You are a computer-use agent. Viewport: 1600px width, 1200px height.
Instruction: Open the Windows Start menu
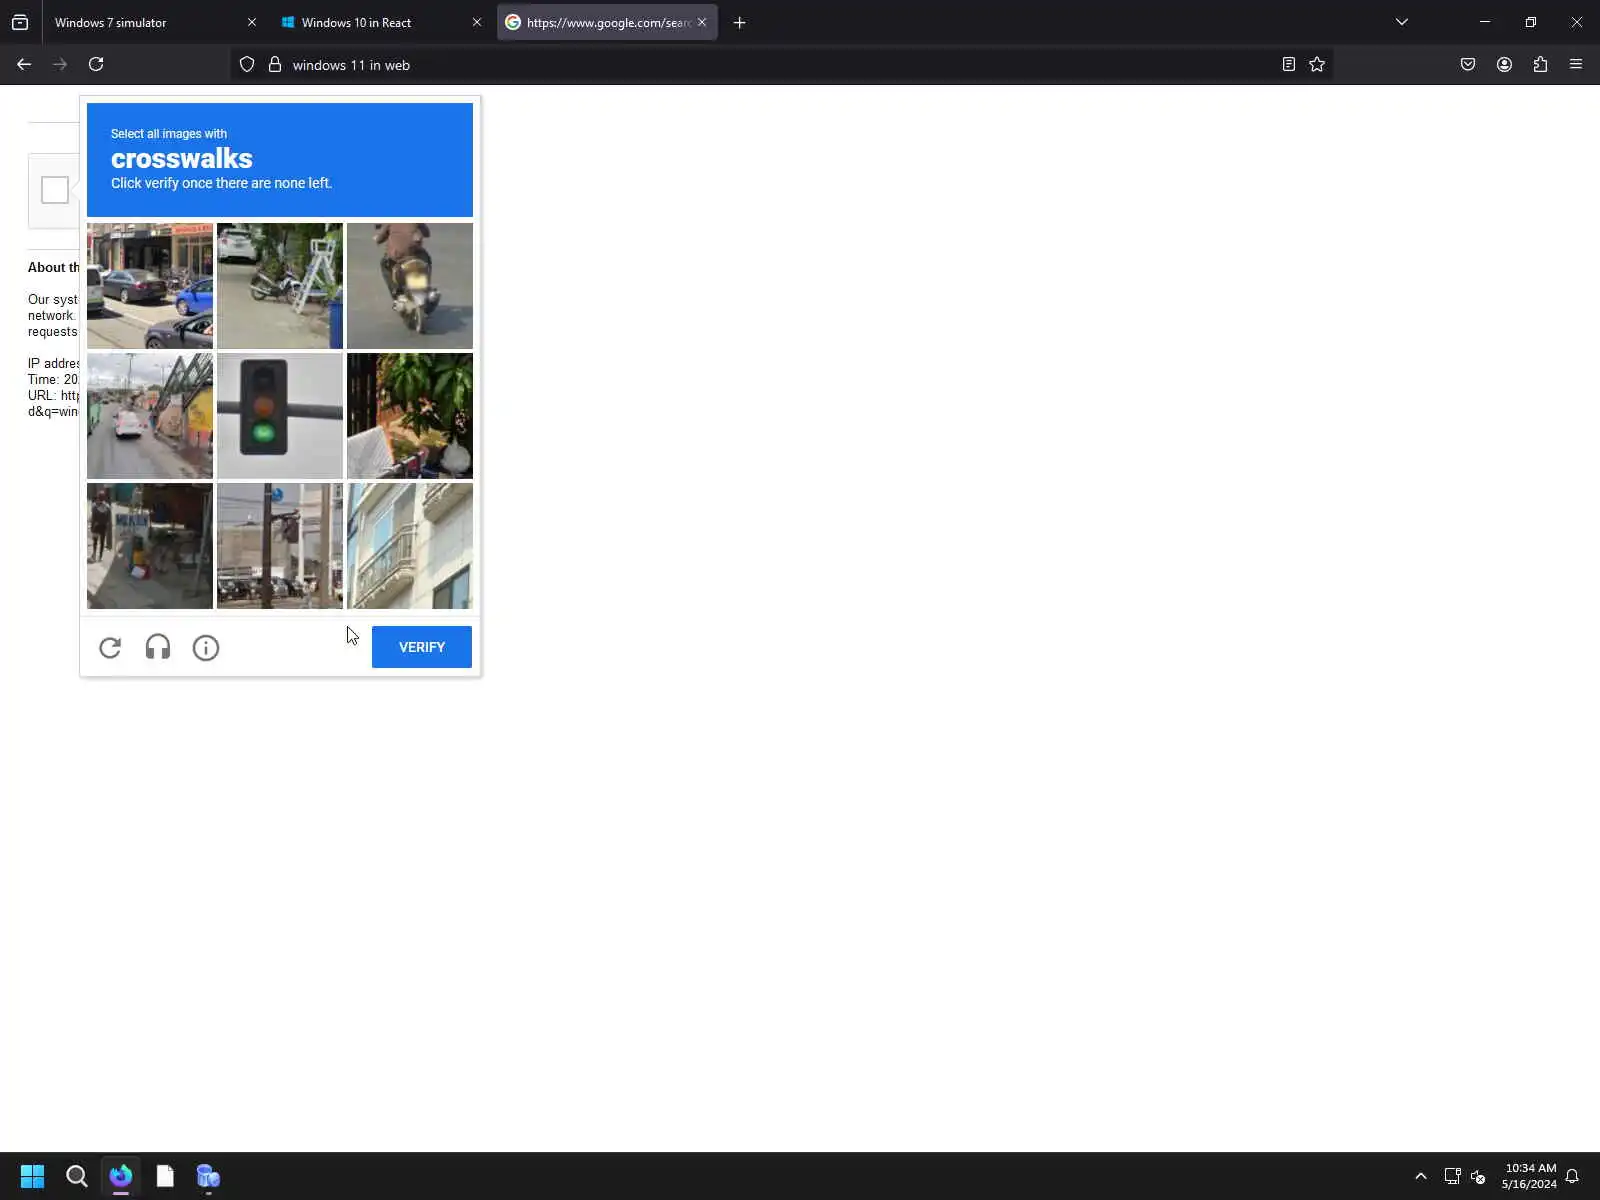tap(32, 1176)
